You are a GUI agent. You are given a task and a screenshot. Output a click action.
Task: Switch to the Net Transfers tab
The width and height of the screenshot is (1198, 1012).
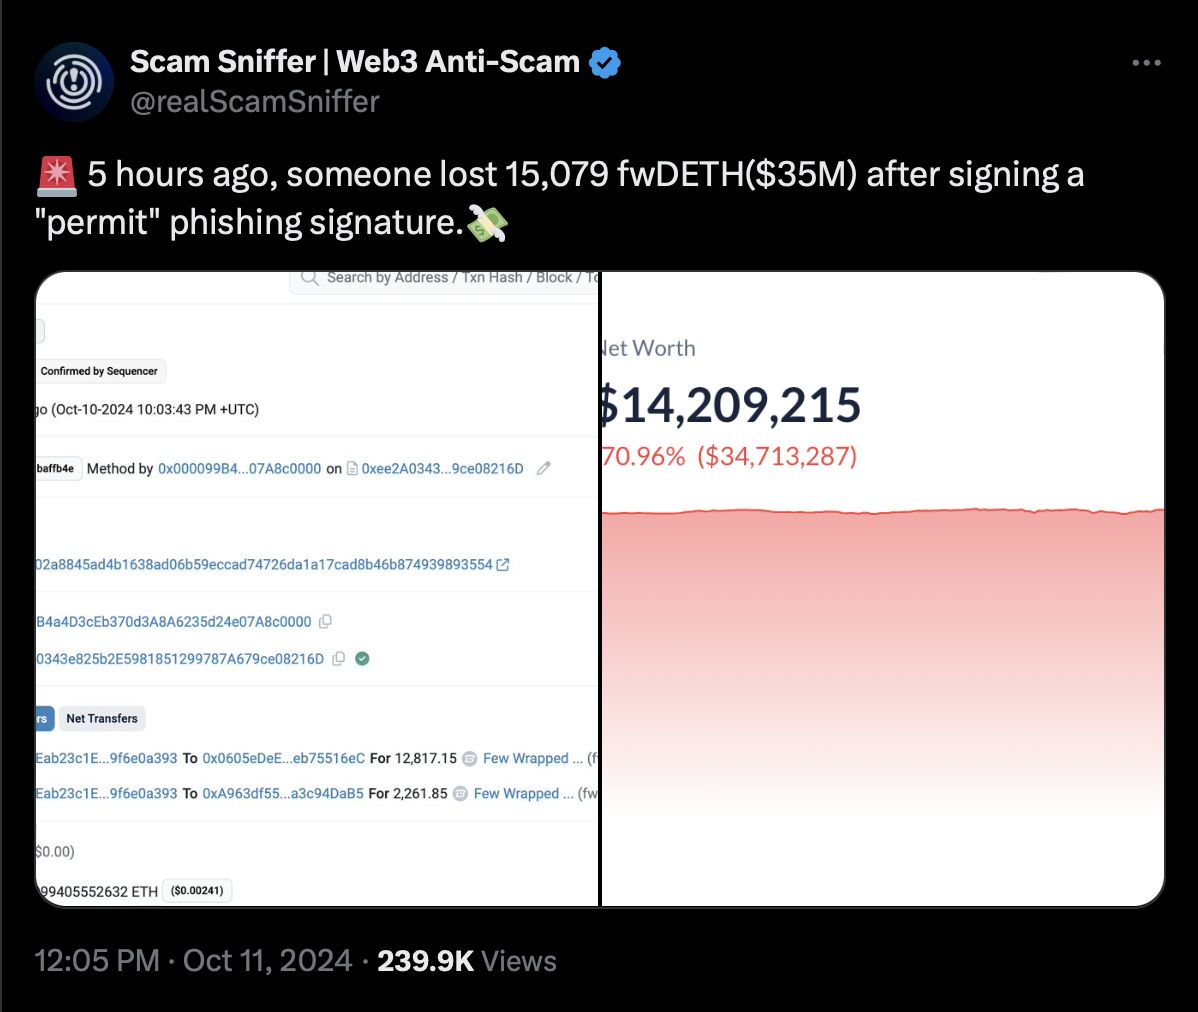(102, 718)
